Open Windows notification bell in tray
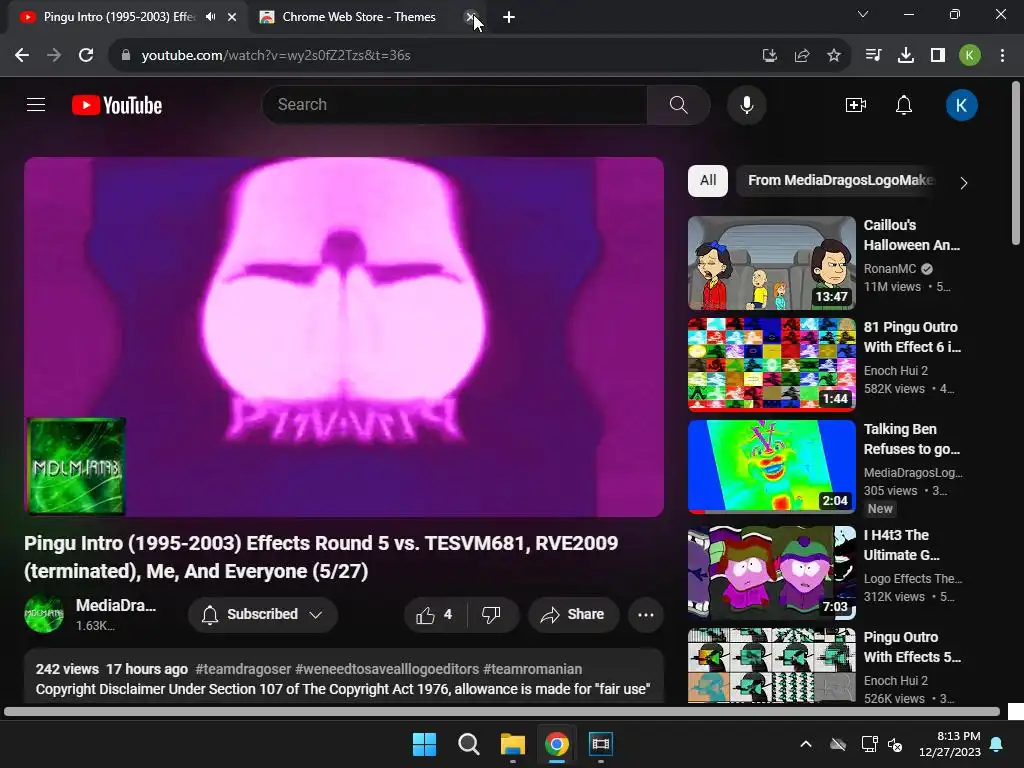The height and width of the screenshot is (768, 1024). tap(997, 744)
